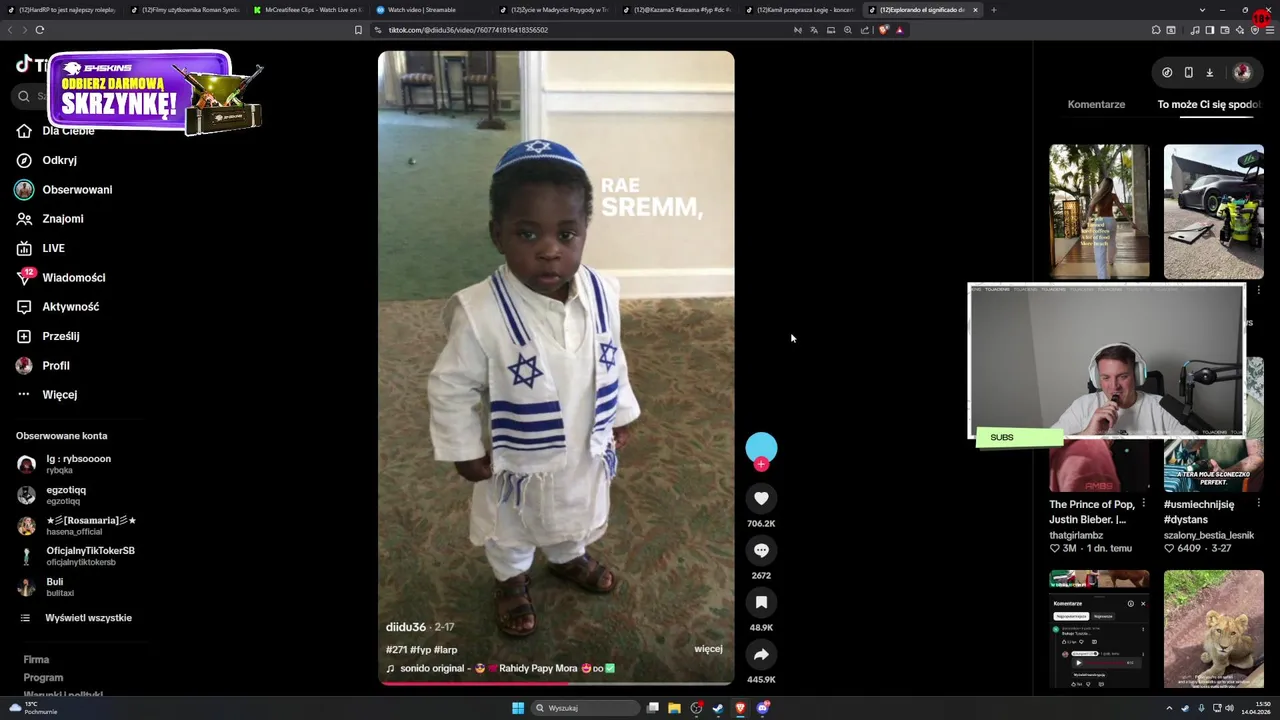
Task: Switch to the Komentarze tab
Action: [1096, 104]
